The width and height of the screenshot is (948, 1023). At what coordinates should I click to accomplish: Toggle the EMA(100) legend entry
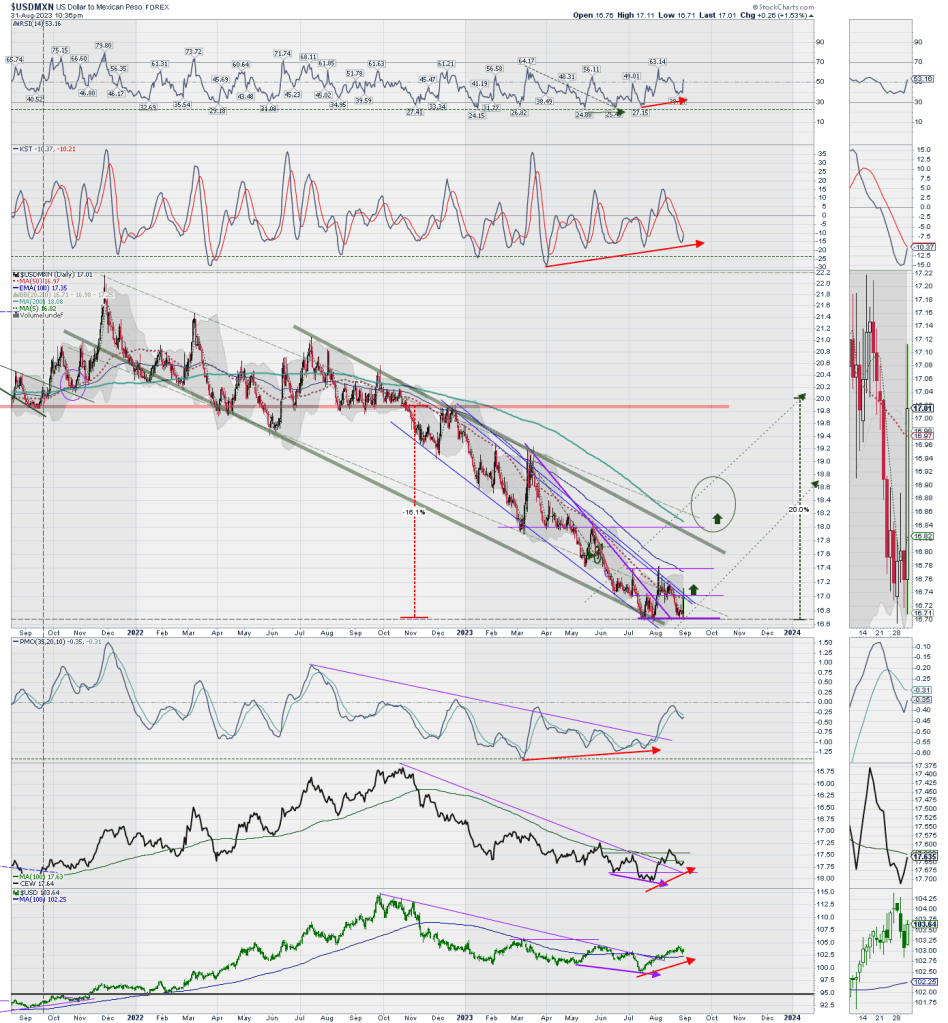coord(35,288)
